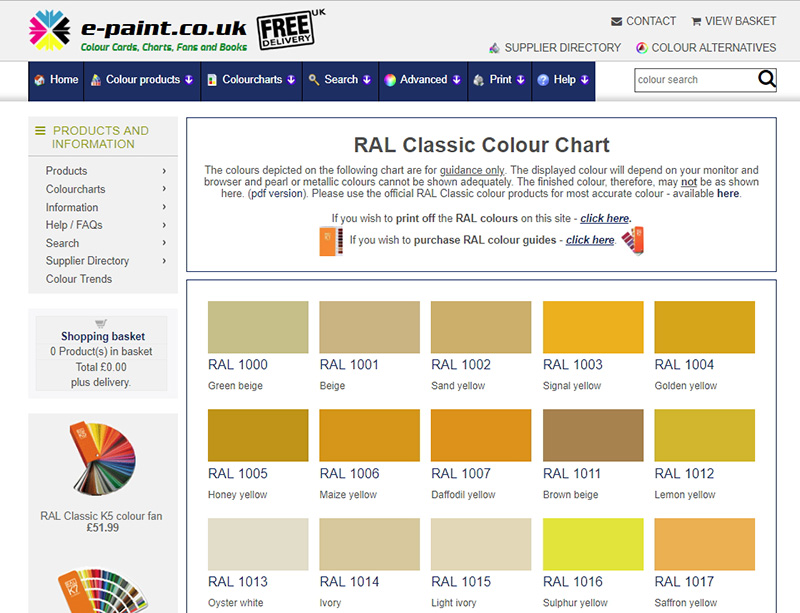Click the shopping basket cart icon in sidebar
Viewport: 800px width, 613px height.
[x=101, y=323]
